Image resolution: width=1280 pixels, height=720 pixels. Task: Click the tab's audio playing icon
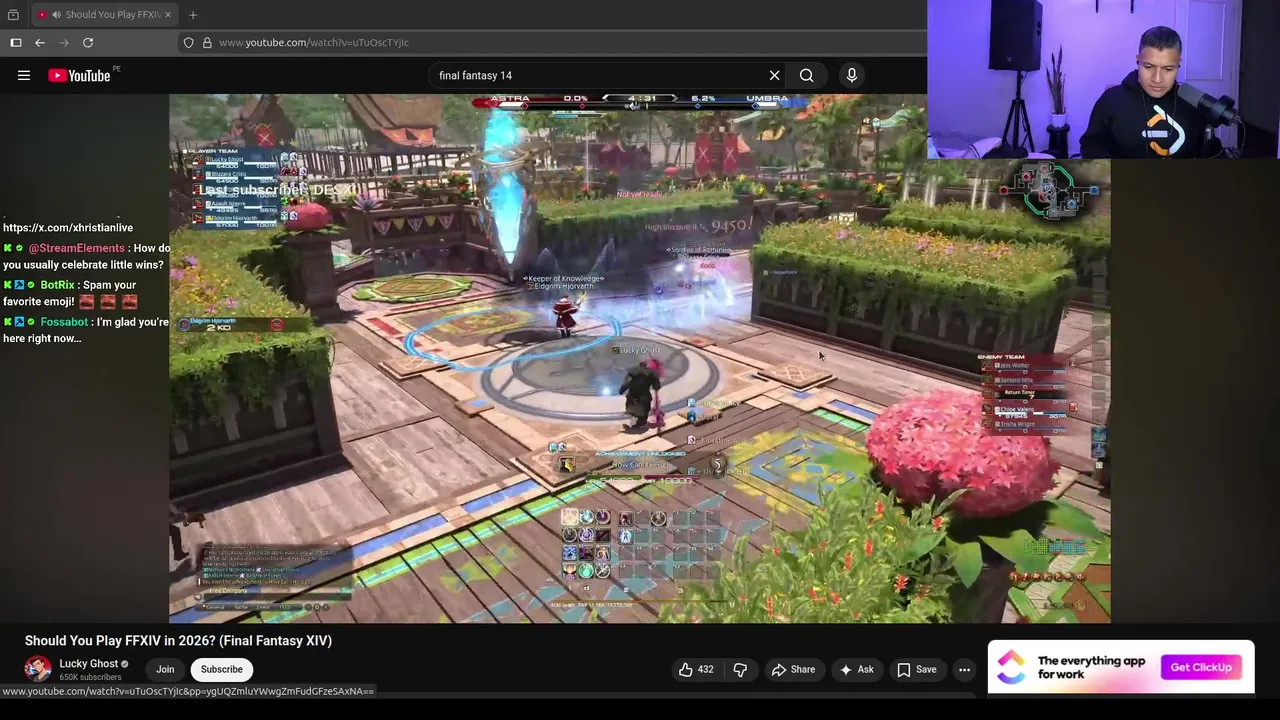(56, 14)
